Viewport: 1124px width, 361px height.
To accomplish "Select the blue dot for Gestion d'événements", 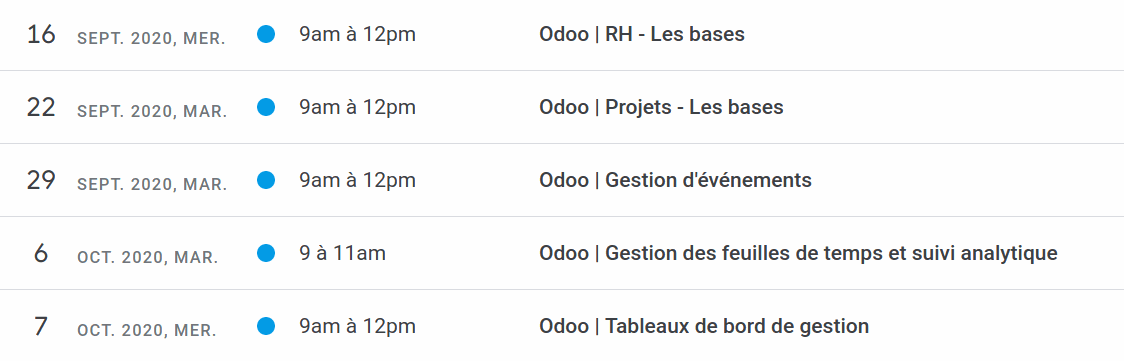I will (266, 180).
